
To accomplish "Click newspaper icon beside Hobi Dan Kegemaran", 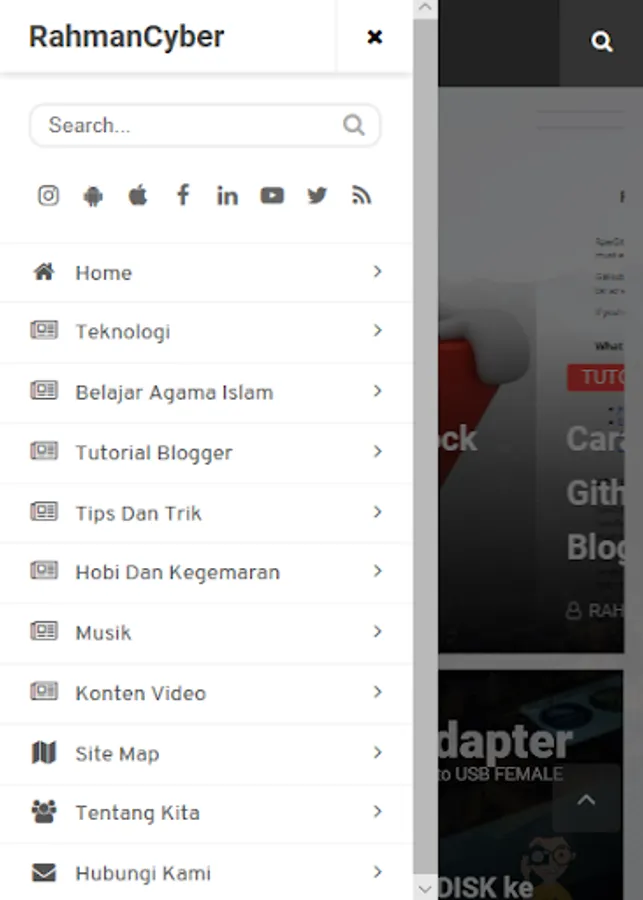I will click(x=44, y=571).
